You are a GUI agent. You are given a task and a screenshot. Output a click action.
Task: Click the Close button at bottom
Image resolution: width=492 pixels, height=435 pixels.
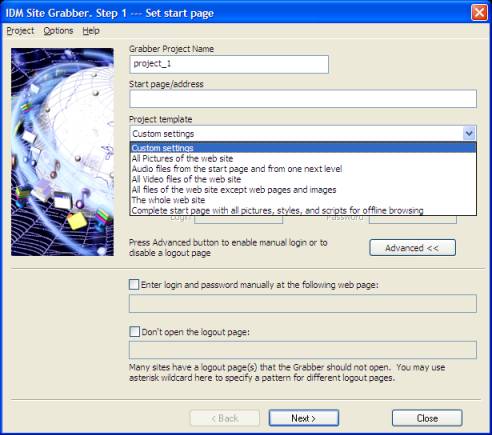pyautogui.click(x=427, y=418)
